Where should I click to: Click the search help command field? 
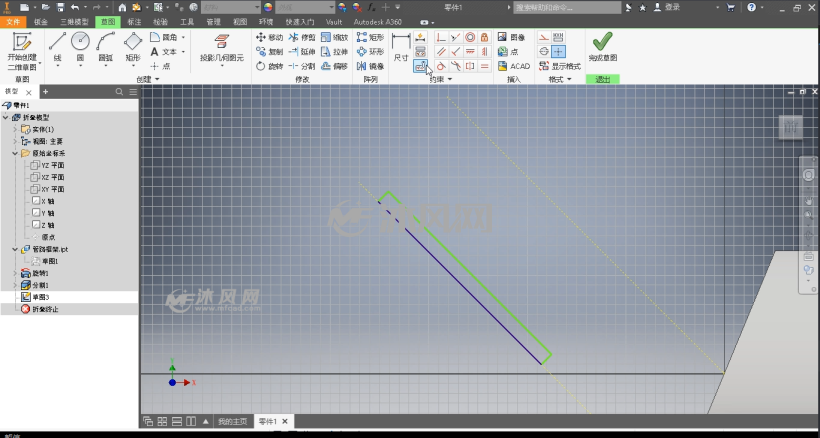pyautogui.click(x=567, y=7)
